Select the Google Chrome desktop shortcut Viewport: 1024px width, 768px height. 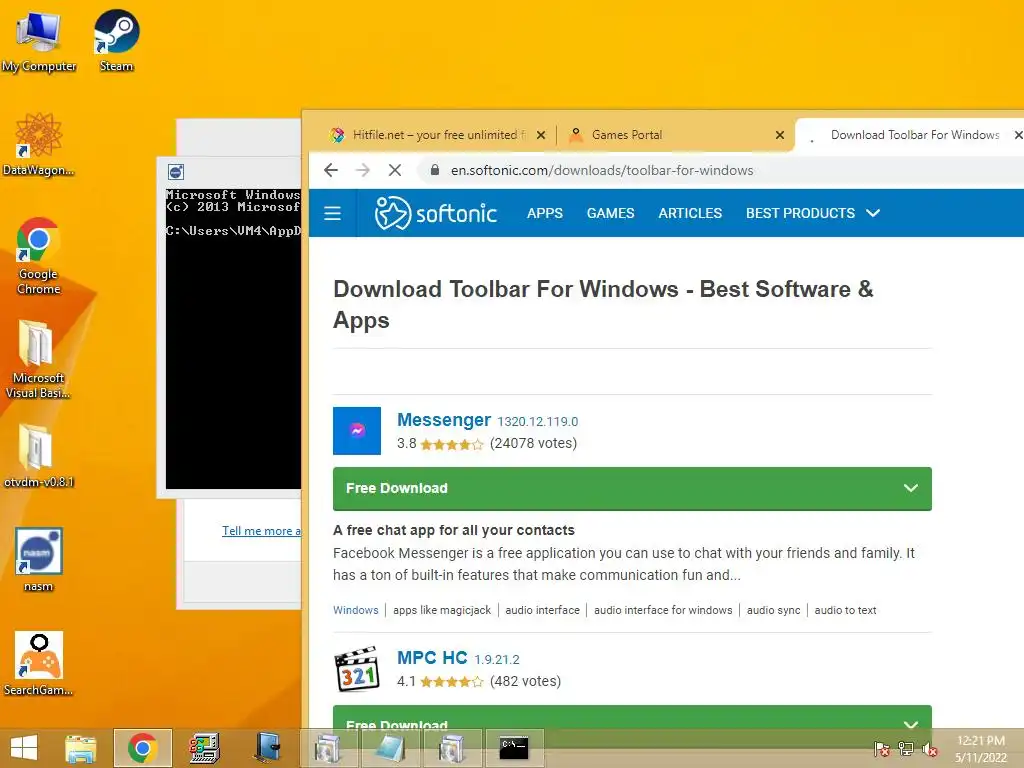click(39, 257)
